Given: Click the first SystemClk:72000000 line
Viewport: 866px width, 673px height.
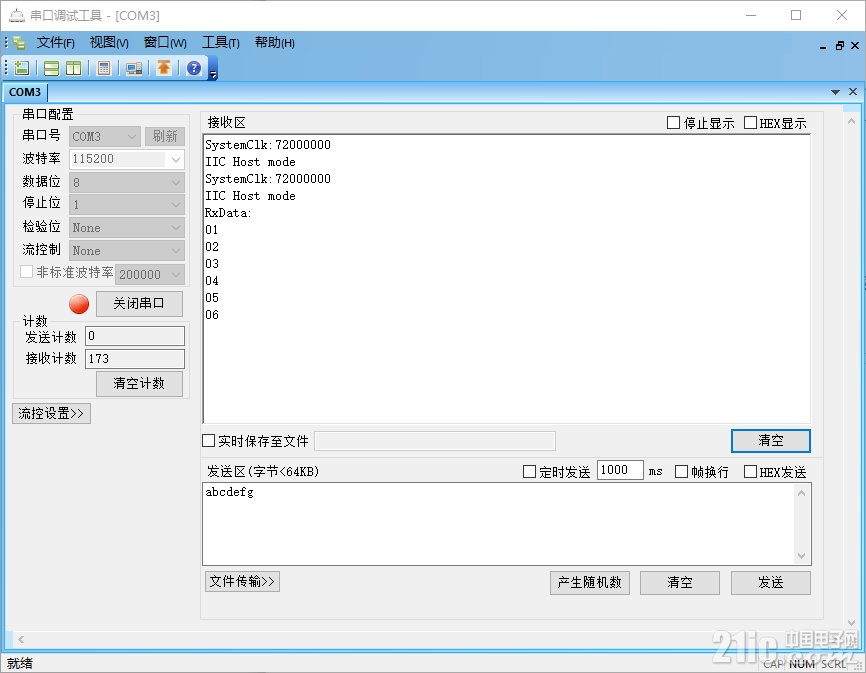Looking at the screenshot, I should [x=268, y=145].
